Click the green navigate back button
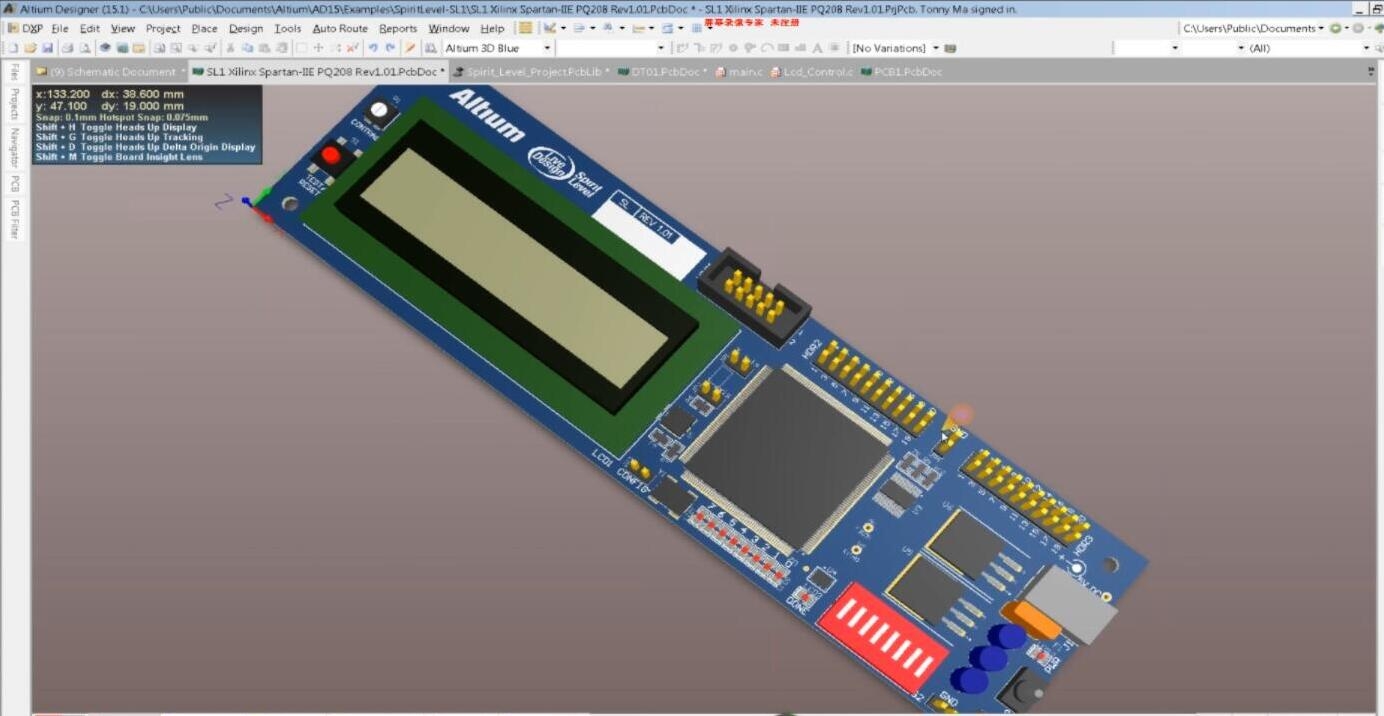Screen dimensions: 1384x716 coord(1336,28)
